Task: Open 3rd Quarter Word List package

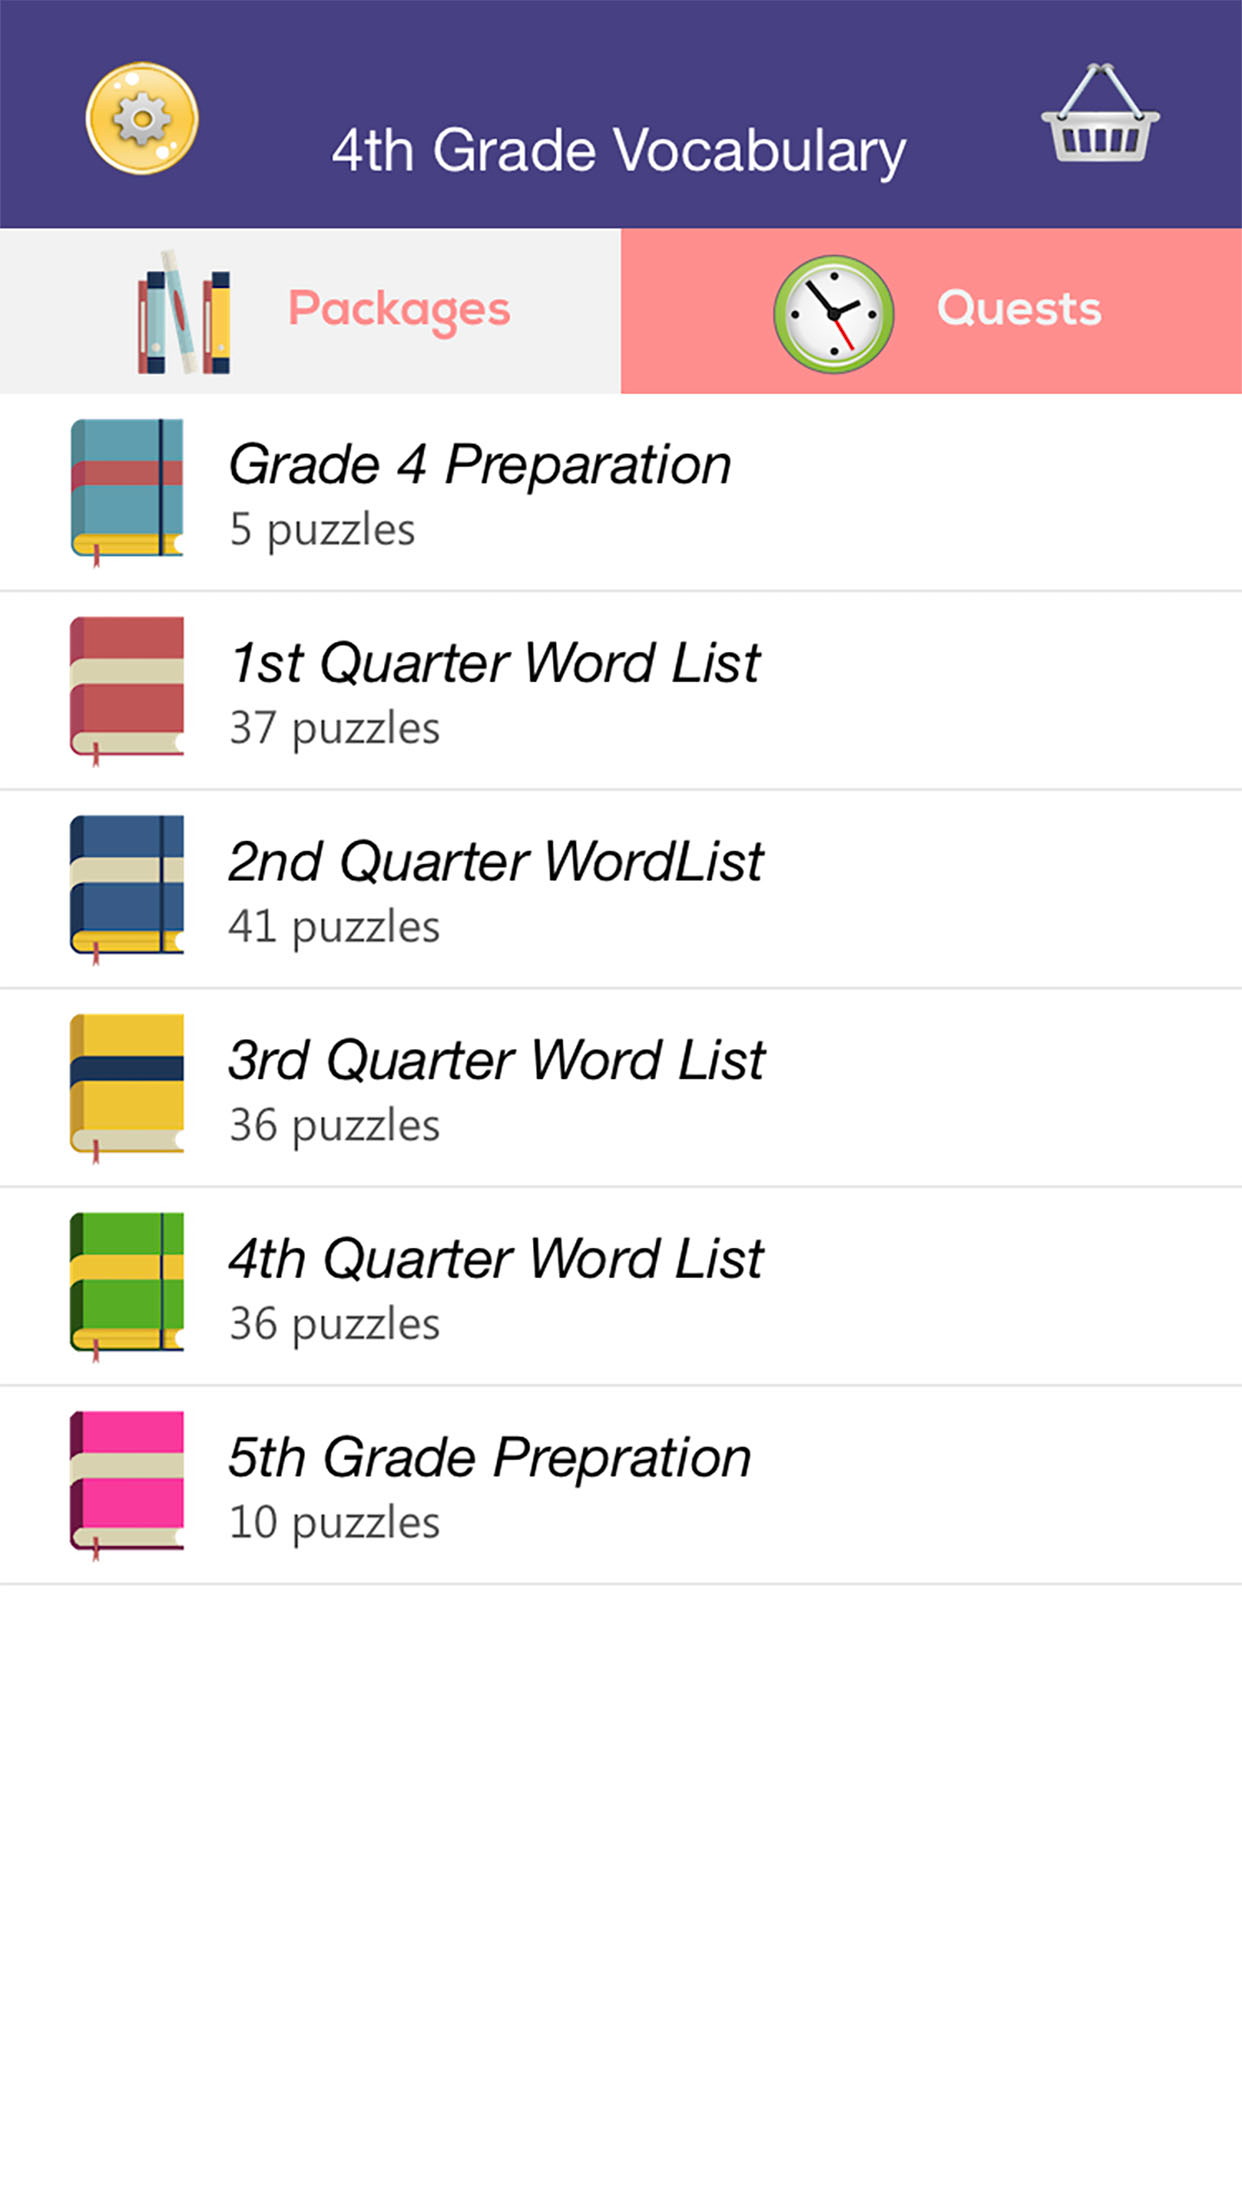Action: point(621,1088)
